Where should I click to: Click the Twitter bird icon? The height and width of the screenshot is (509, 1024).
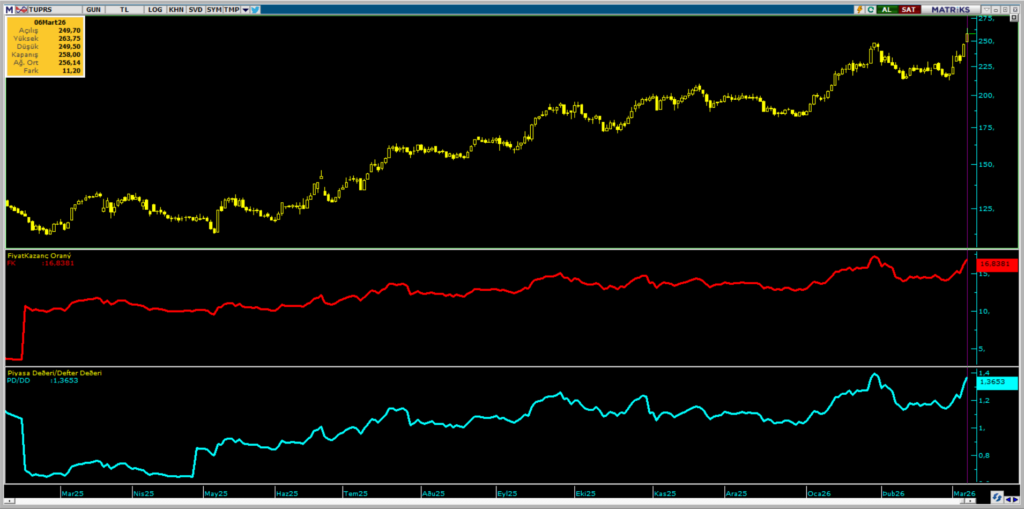[x=256, y=8]
